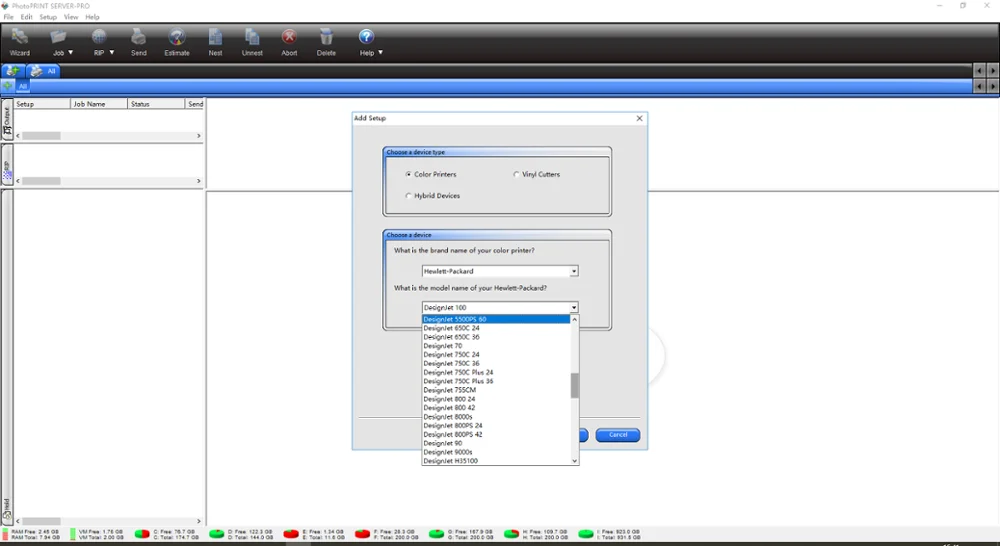Click the PhotoPRINT app icon in title bar
The height and width of the screenshot is (546, 1000).
pyautogui.click(x=5, y=6)
